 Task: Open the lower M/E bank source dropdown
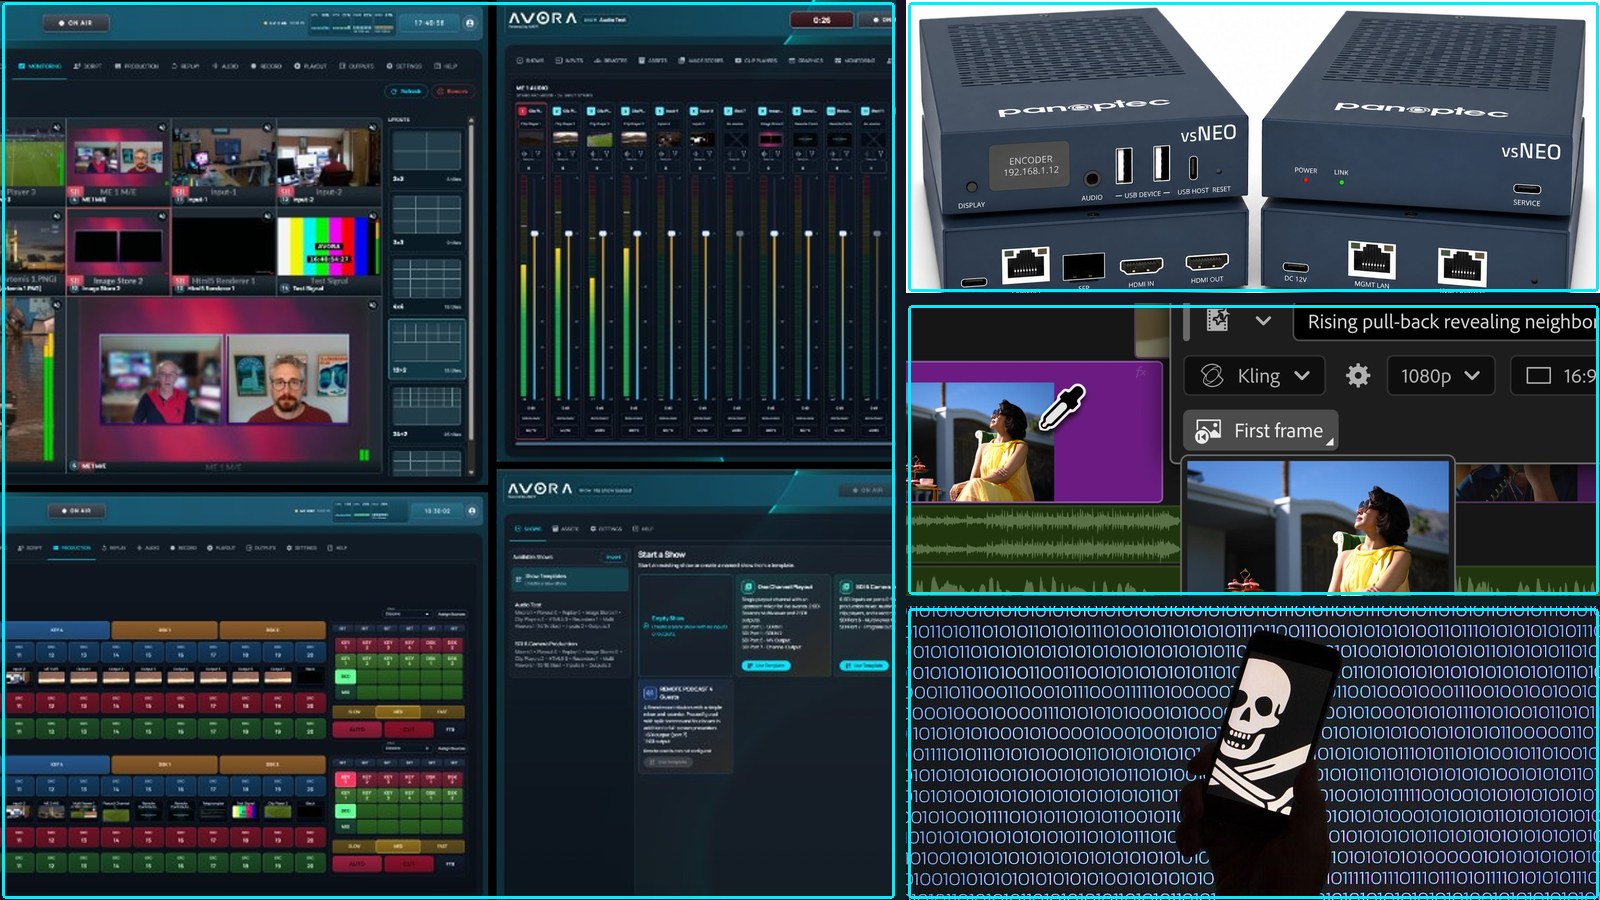click(407, 748)
